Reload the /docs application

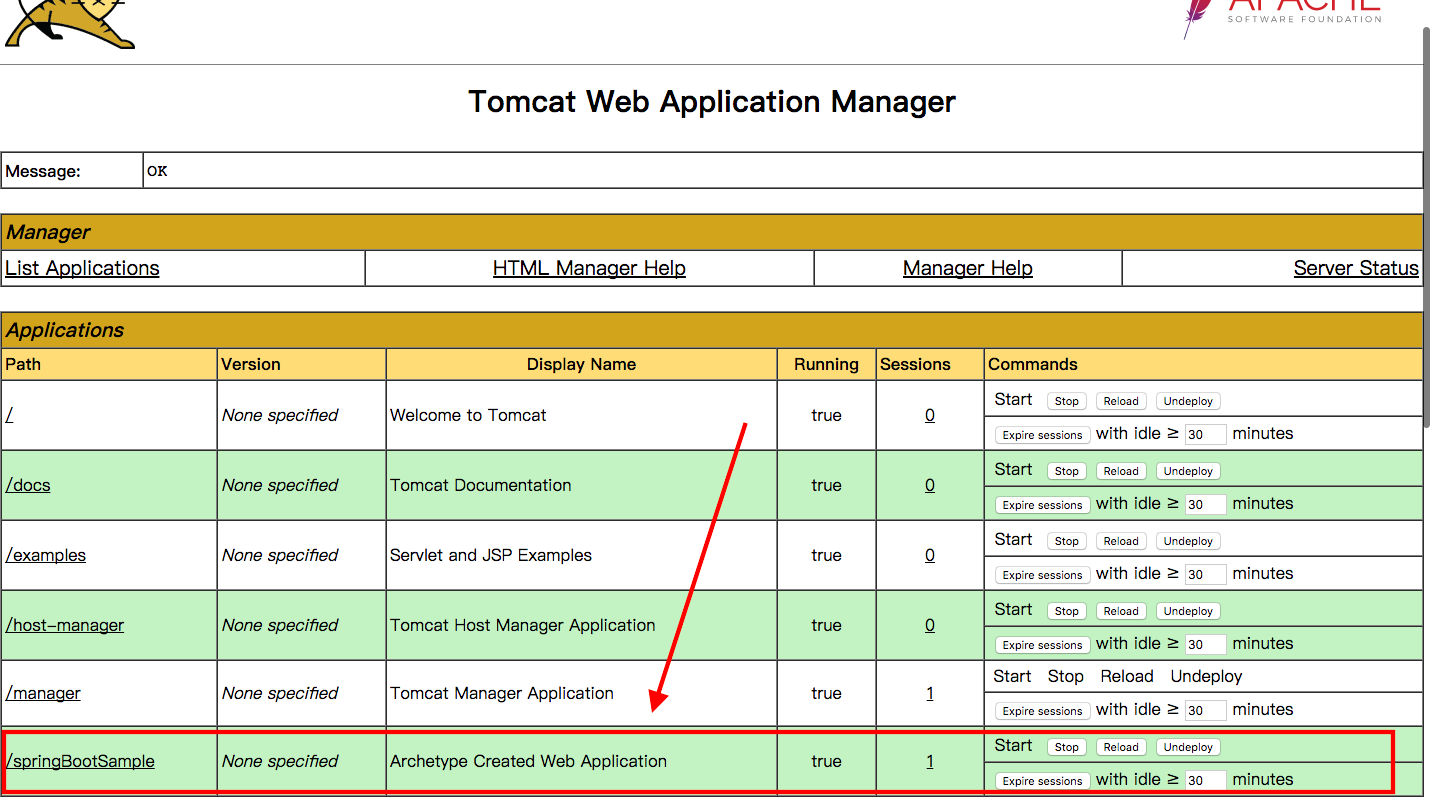1121,471
